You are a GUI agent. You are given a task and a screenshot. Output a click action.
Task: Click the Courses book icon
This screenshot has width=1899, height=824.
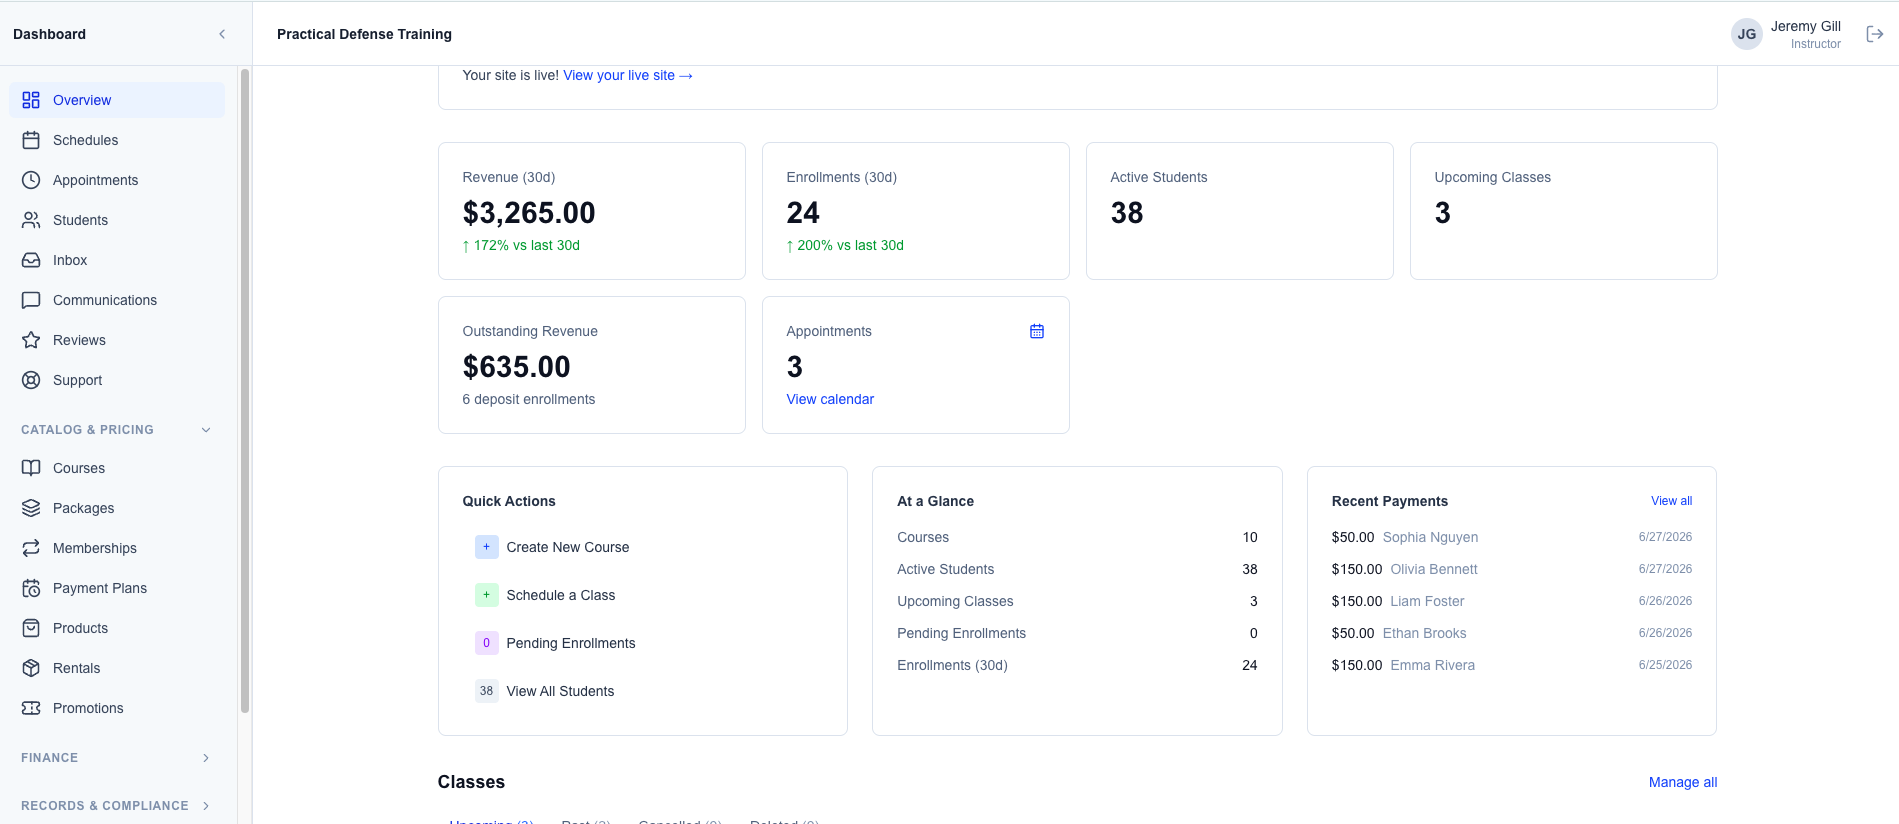click(31, 468)
